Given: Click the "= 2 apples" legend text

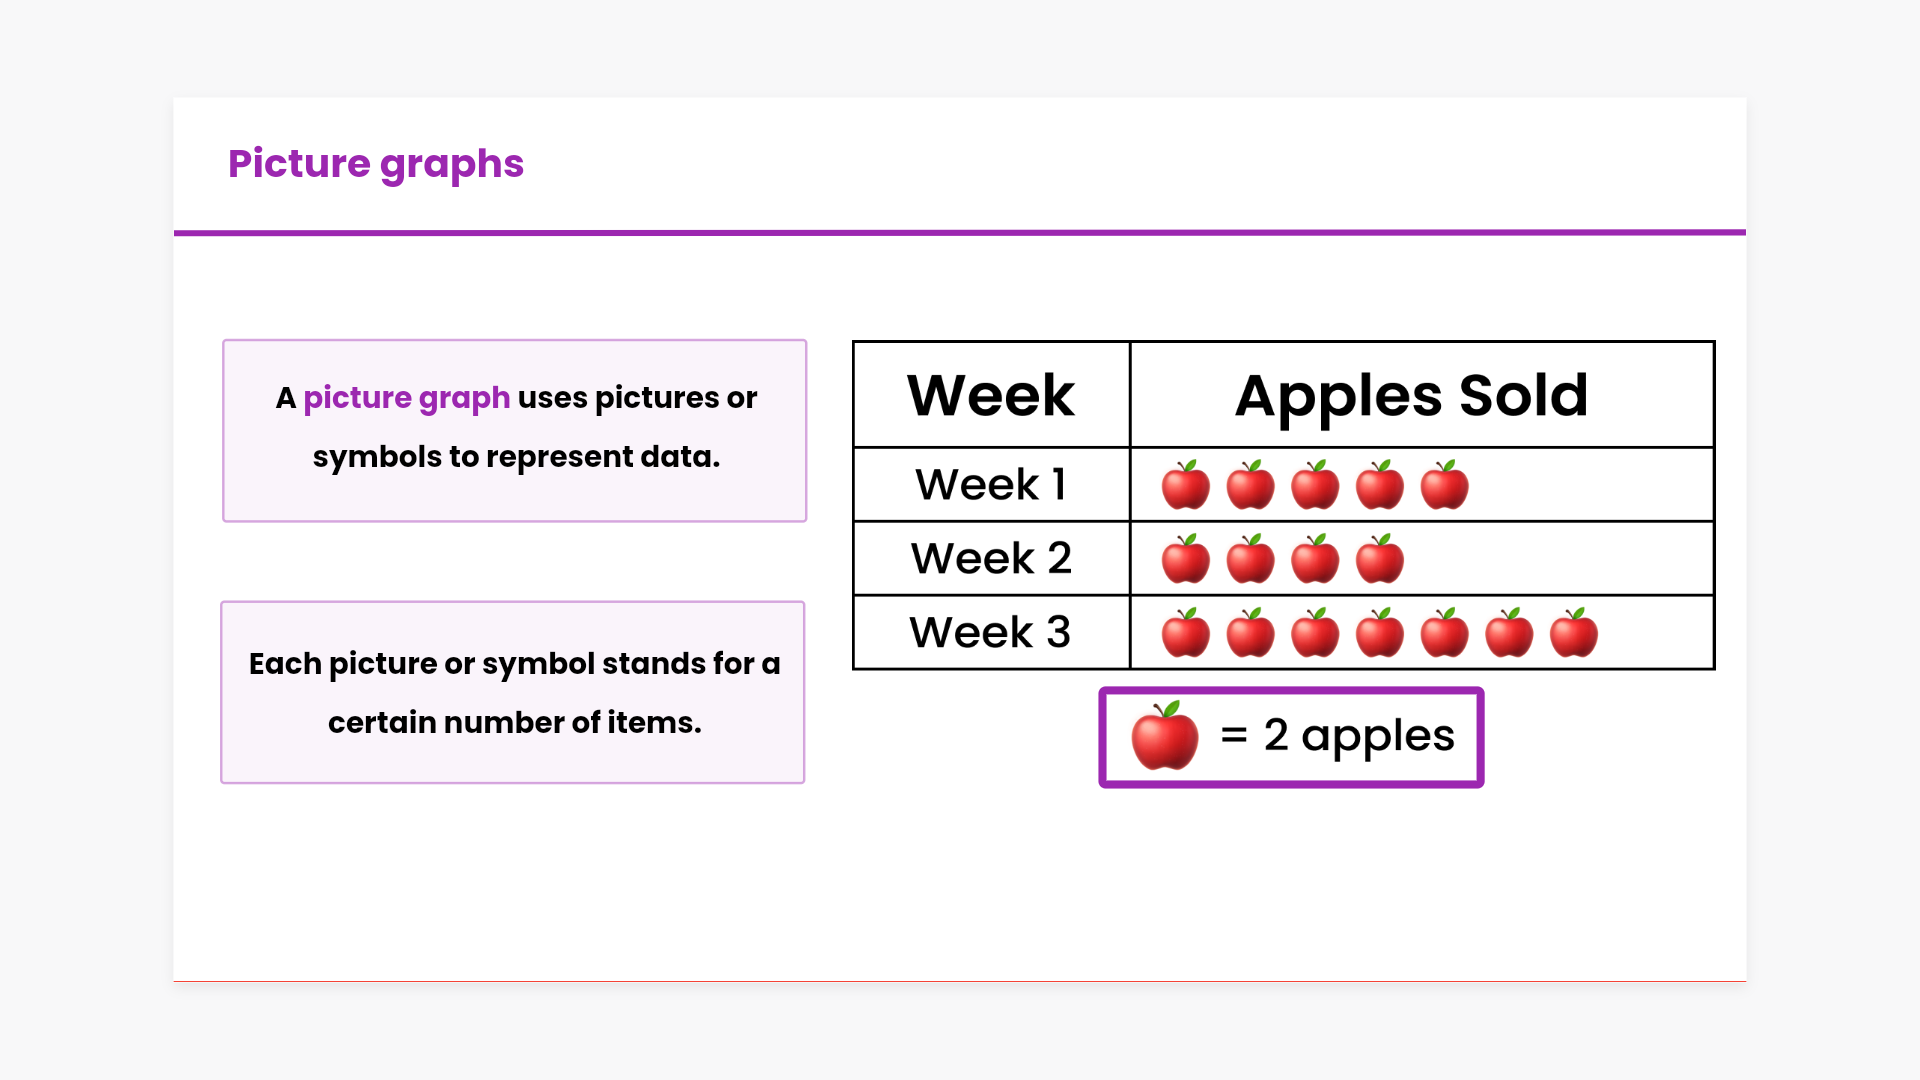Looking at the screenshot, I should click(1338, 737).
